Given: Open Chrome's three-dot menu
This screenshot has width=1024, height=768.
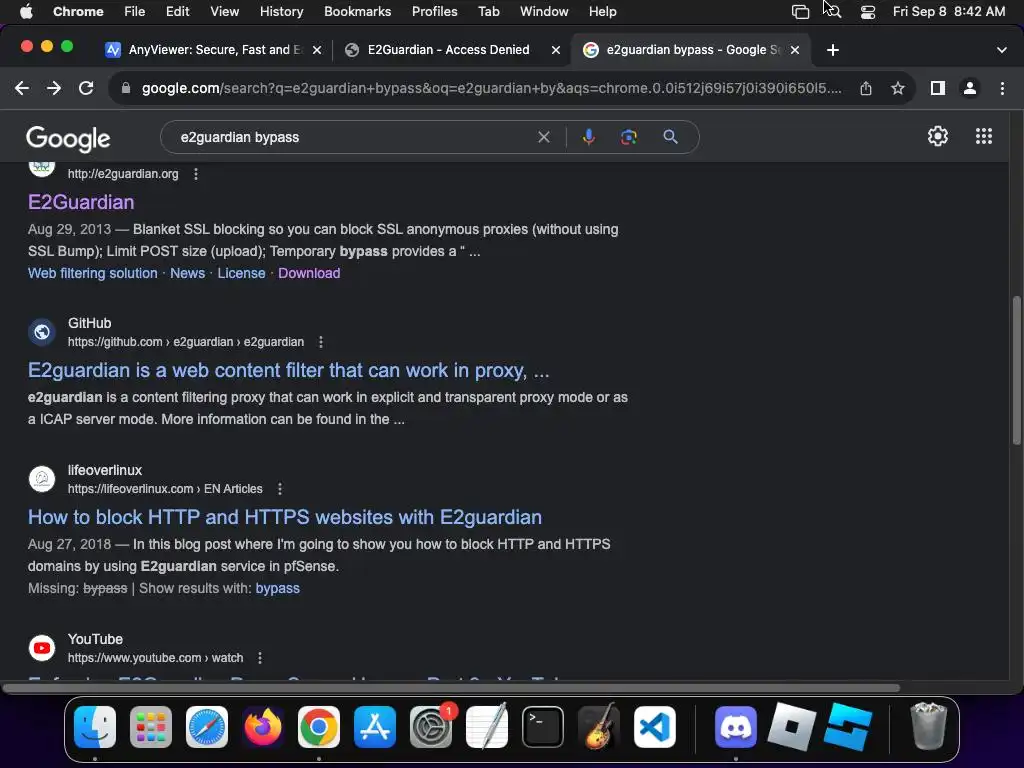Looking at the screenshot, I should [1002, 88].
